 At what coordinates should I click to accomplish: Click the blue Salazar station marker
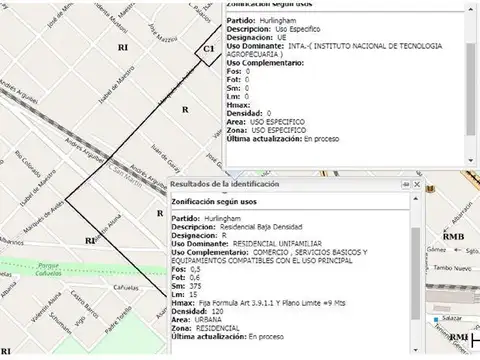coord(436,320)
